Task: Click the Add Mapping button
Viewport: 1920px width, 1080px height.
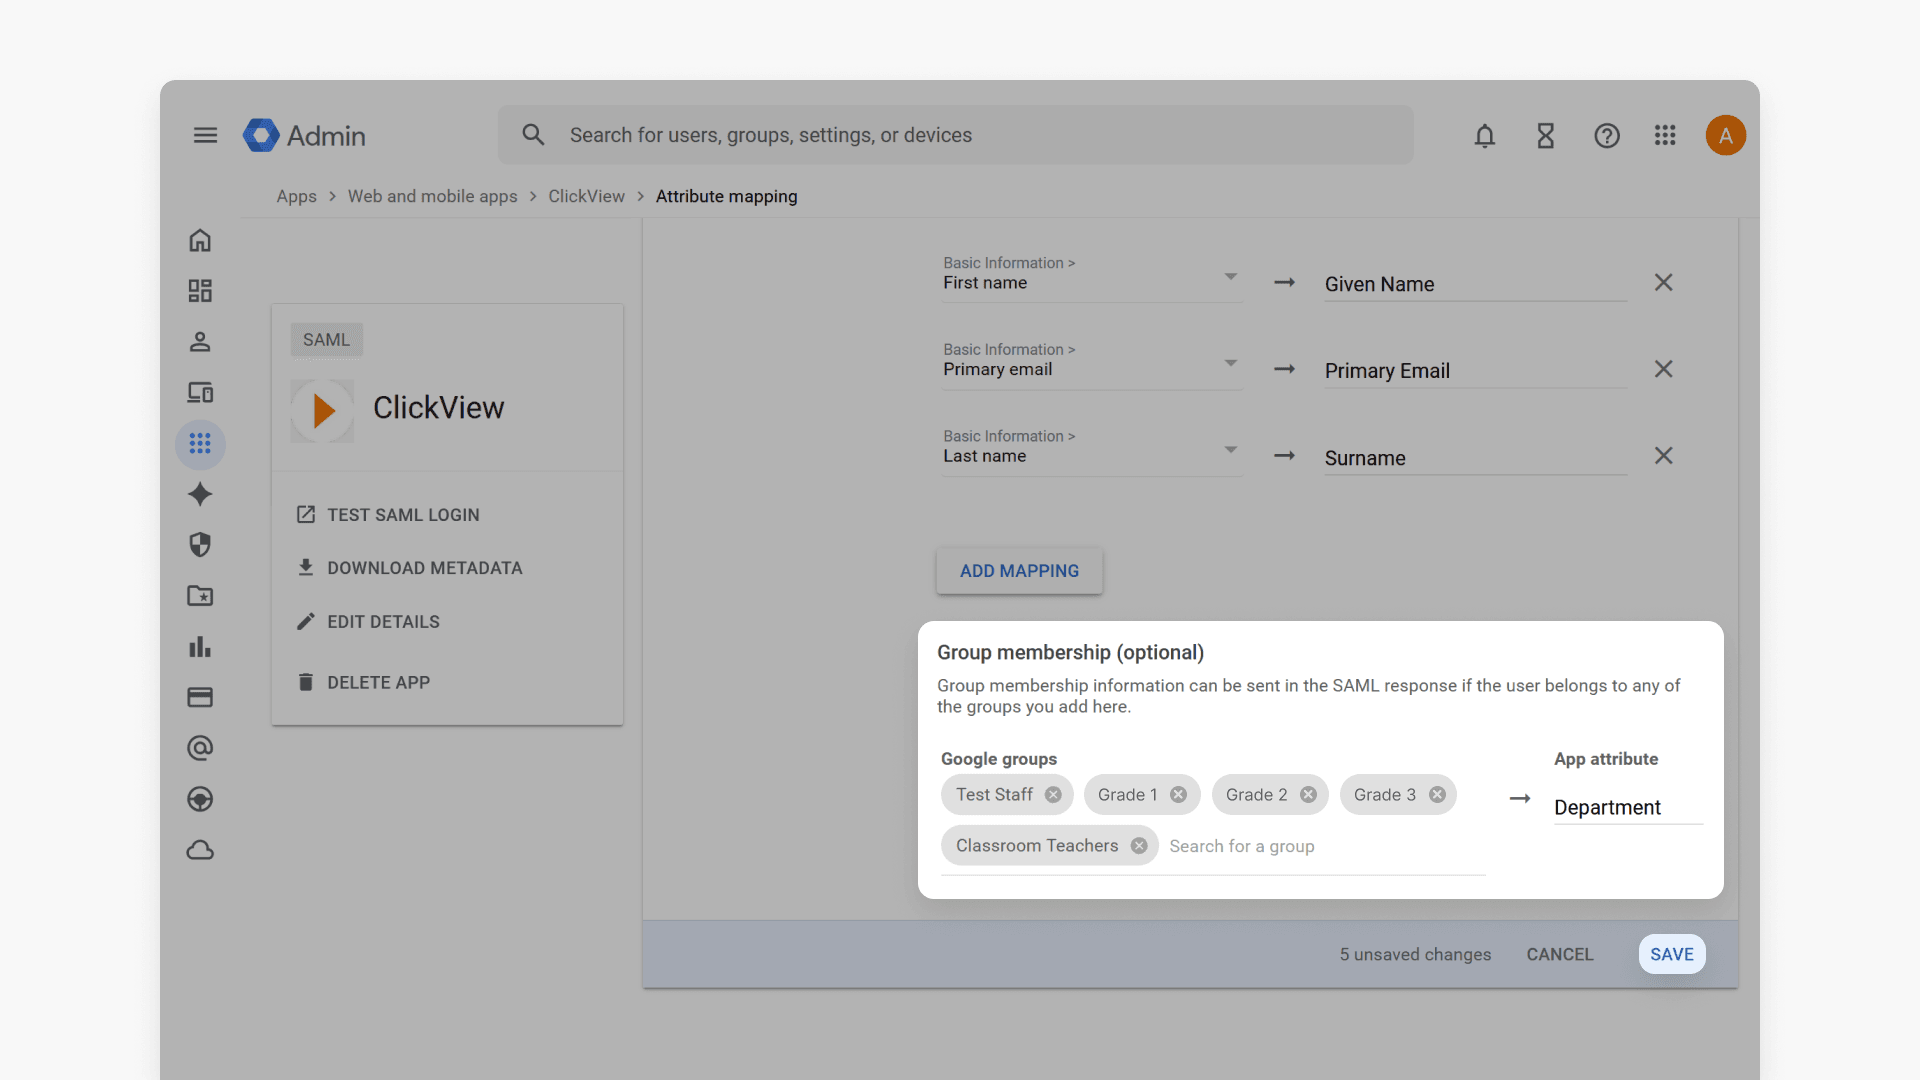Action: pos(1019,571)
